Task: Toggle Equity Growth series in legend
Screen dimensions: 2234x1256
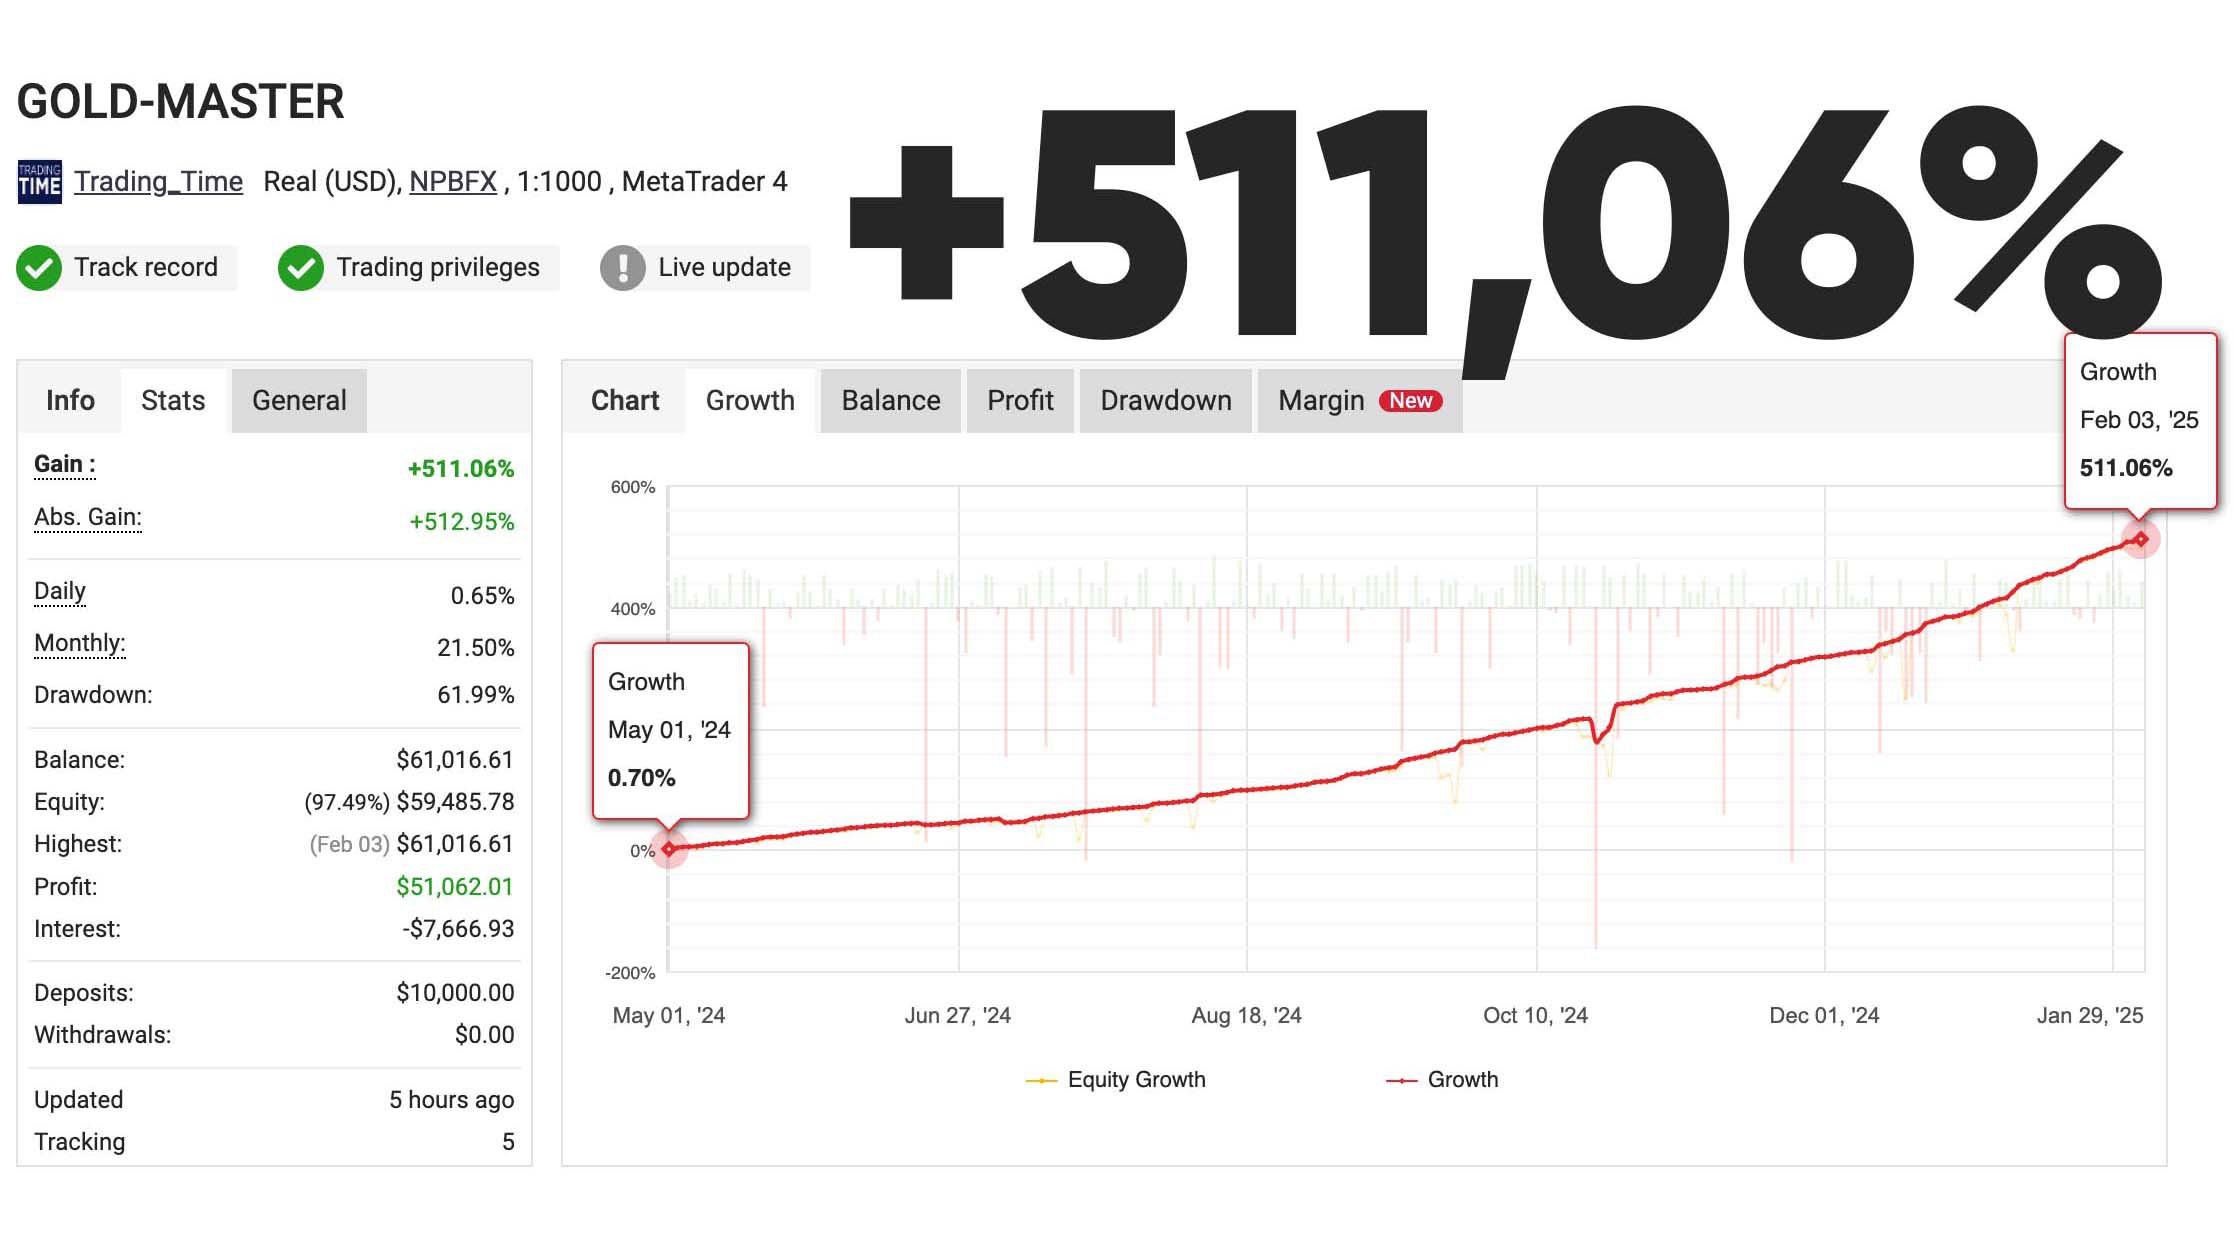Action: (x=1116, y=1080)
